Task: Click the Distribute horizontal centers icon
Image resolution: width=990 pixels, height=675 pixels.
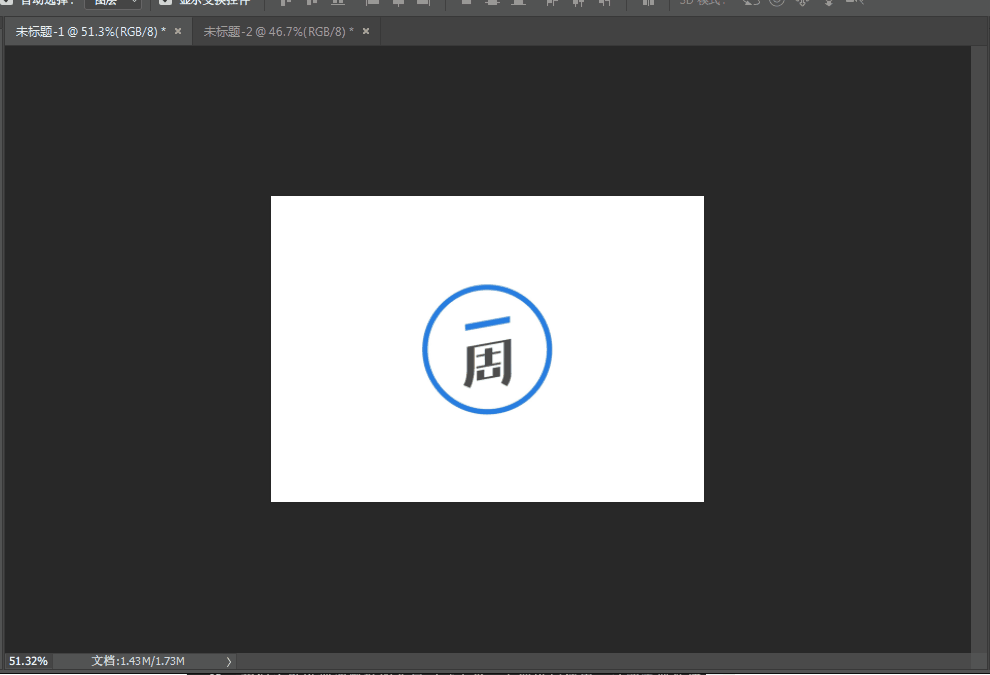Action: (x=579, y=3)
